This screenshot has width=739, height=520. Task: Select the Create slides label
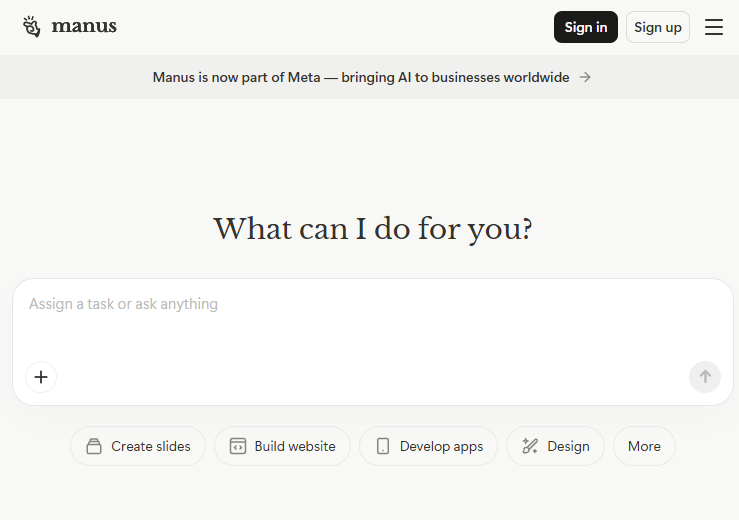pos(150,447)
